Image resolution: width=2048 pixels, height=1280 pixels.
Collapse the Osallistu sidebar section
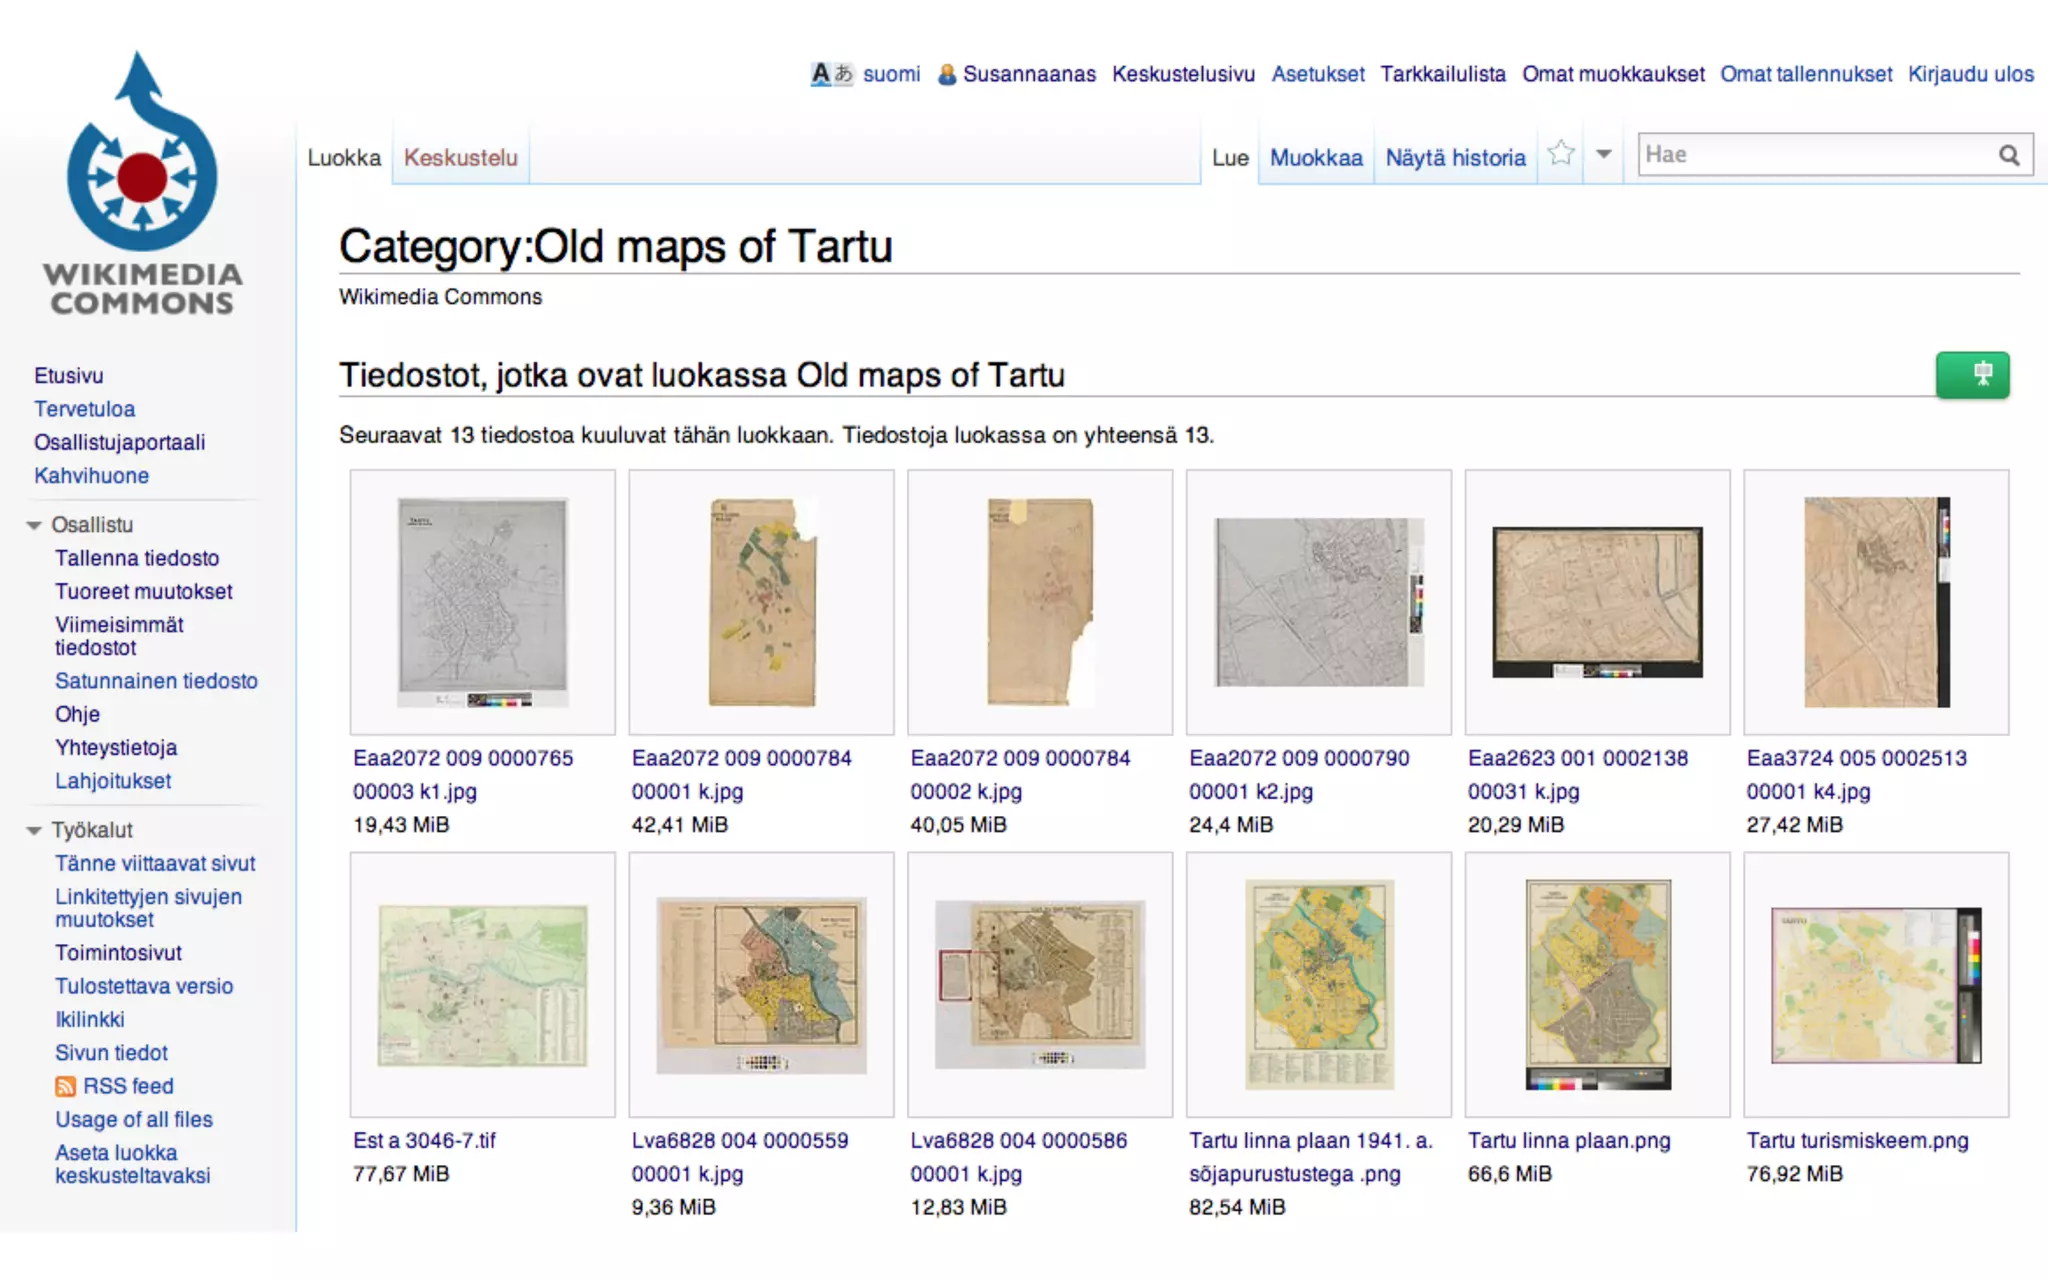(x=34, y=525)
